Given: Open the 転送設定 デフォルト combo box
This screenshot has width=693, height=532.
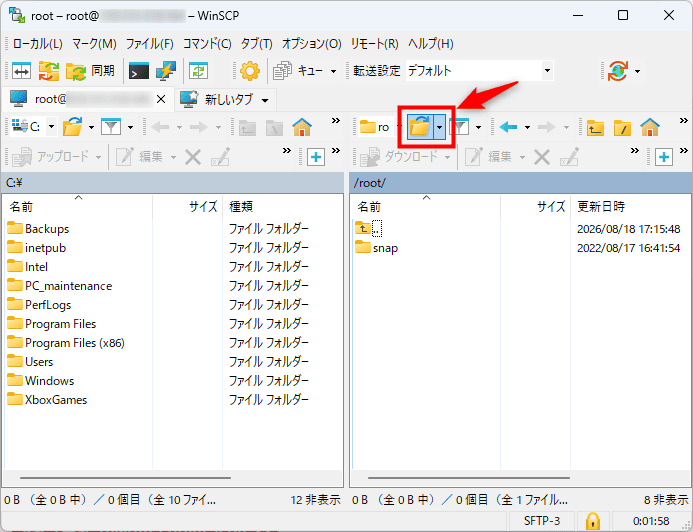Looking at the screenshot, I should point(479,71).
